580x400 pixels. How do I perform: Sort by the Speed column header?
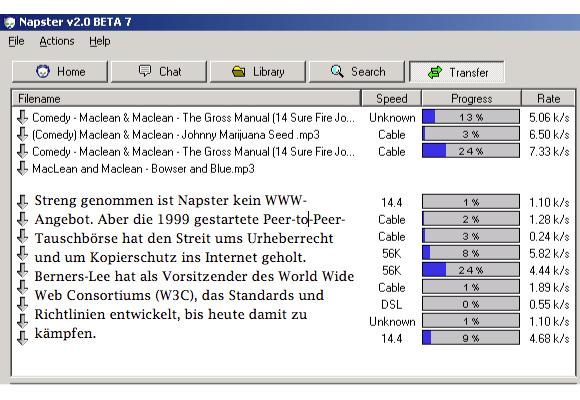point(391,98)
